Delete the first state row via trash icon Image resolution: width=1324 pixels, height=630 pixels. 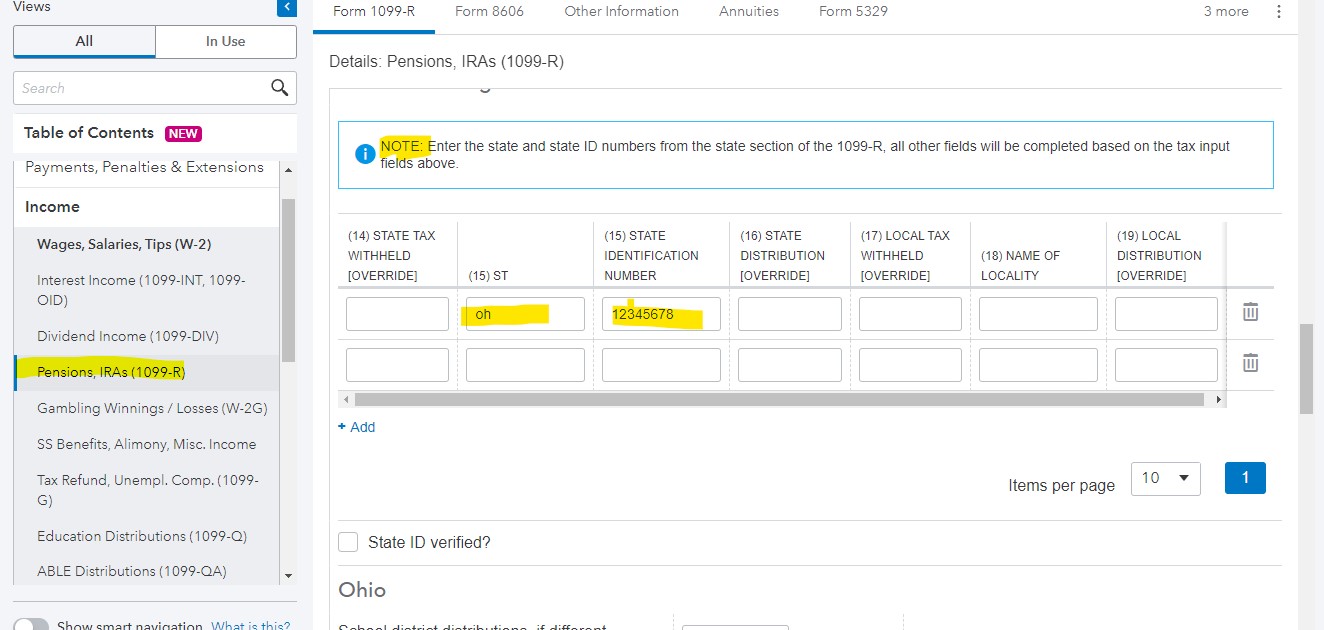tap(1249, 311)
